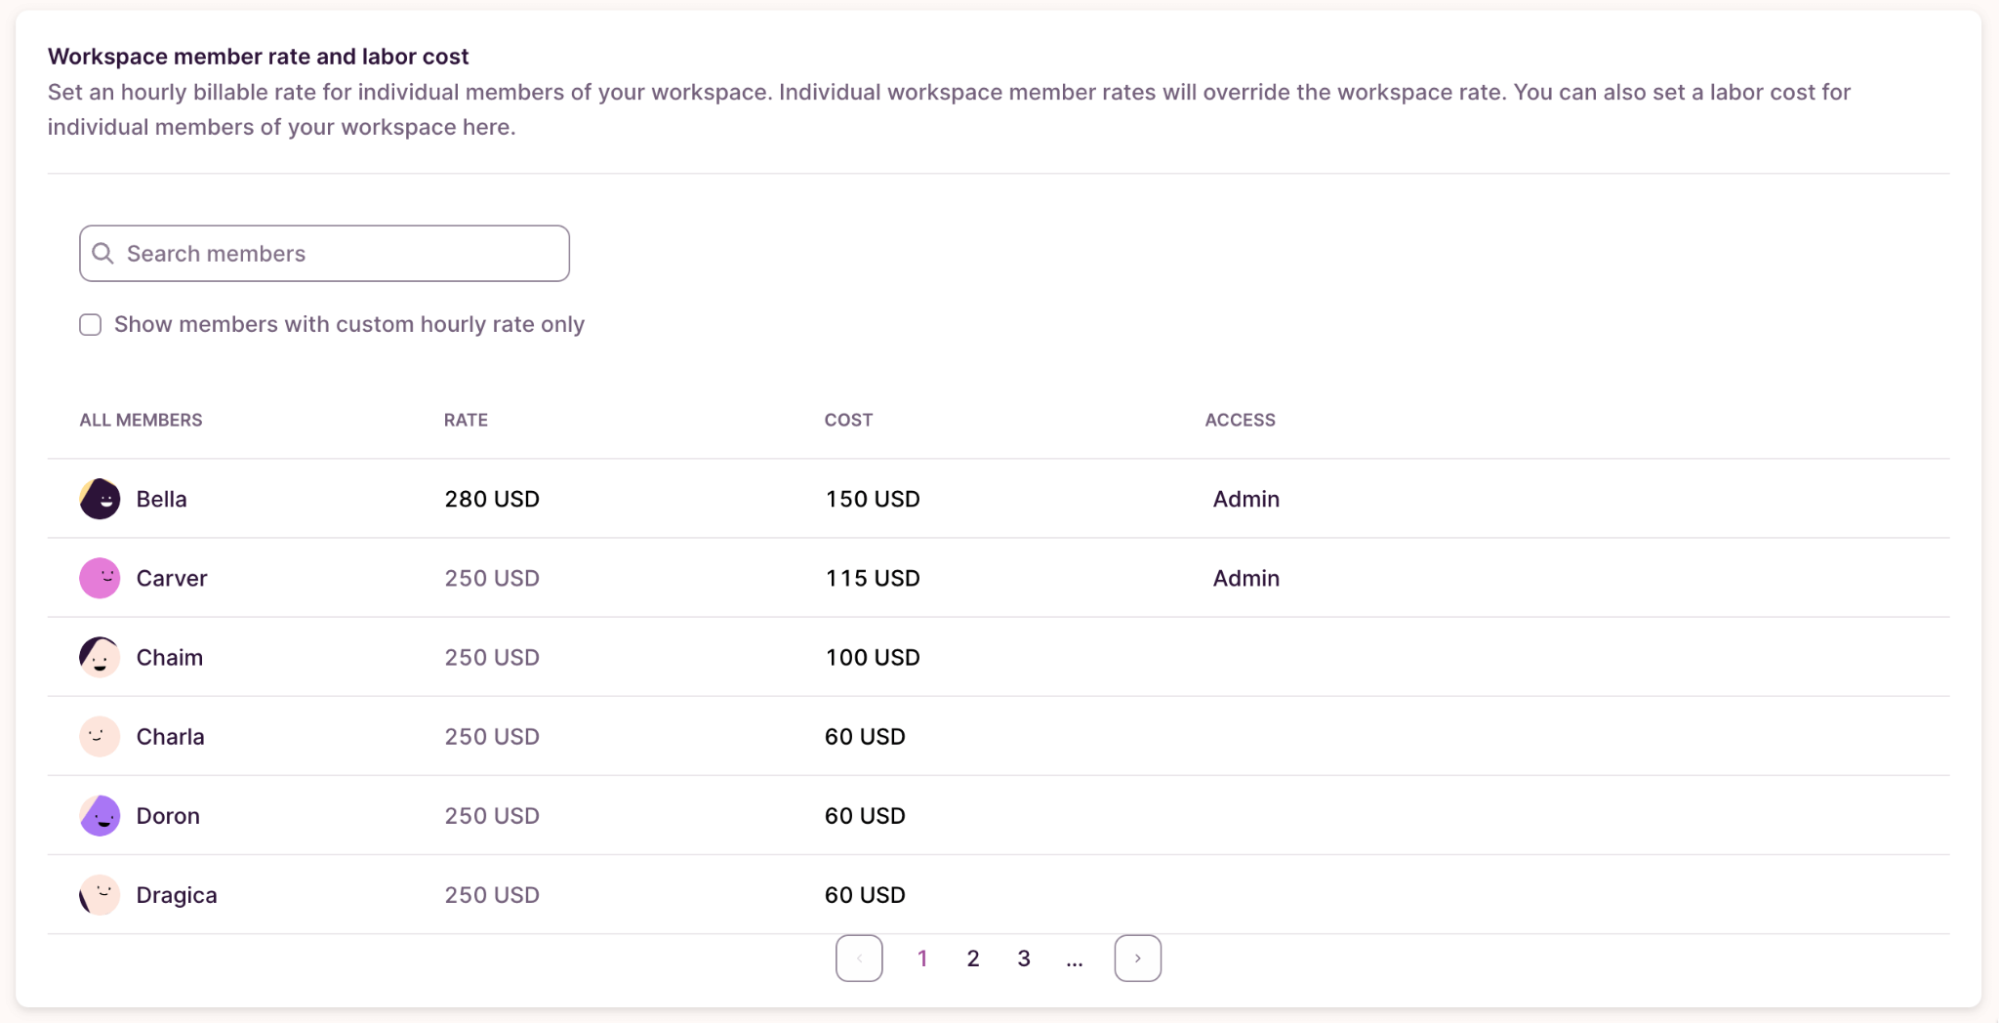Click the pagination ellipsis for more pages

coord(1074,960)
